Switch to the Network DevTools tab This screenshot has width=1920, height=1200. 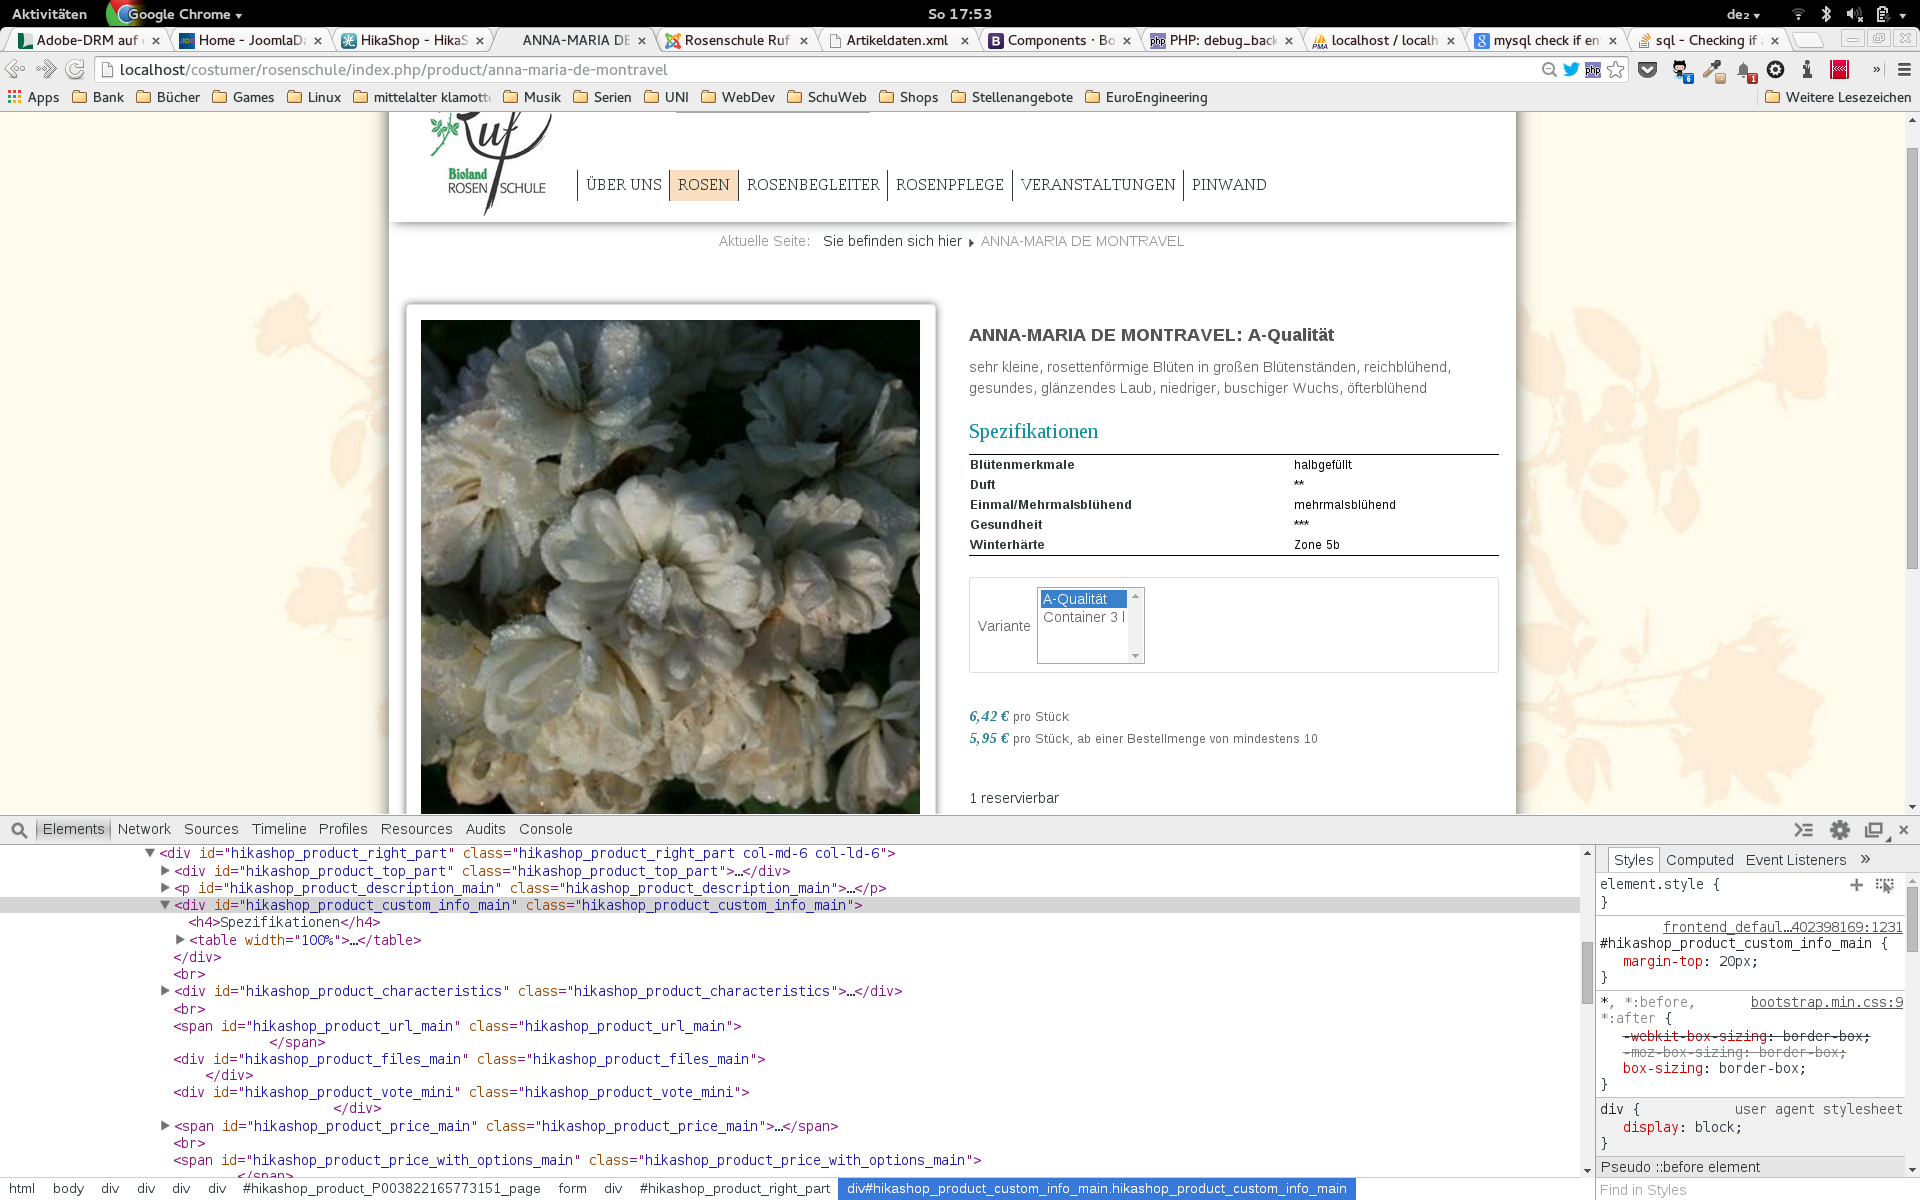[144, 829]
